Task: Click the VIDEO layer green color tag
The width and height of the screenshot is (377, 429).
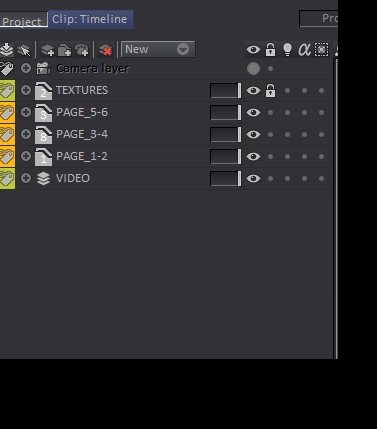Action: tap(7, 178)
